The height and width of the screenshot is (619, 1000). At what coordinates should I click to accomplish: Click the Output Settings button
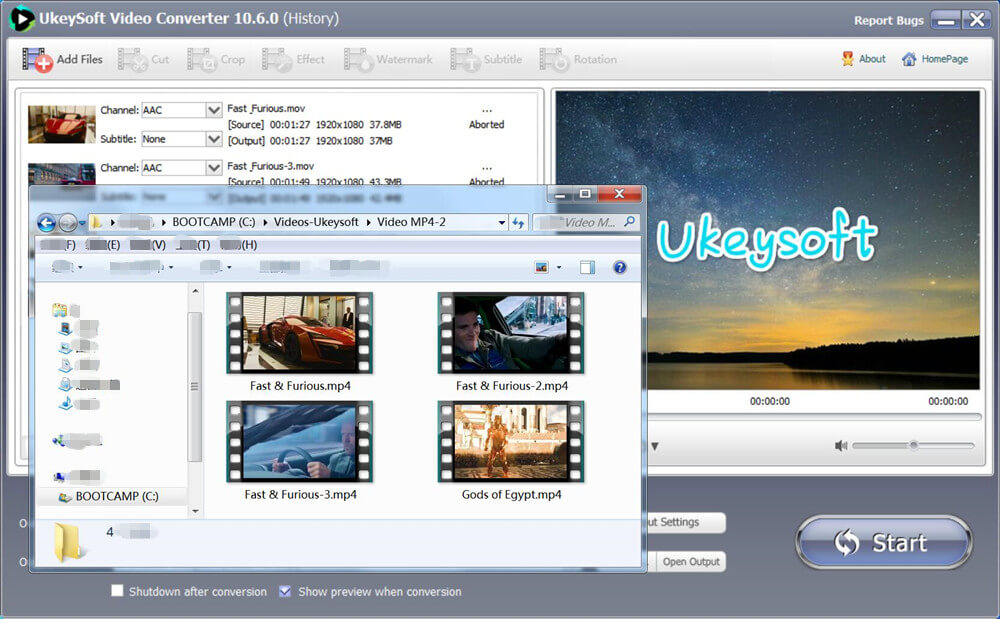686,522
